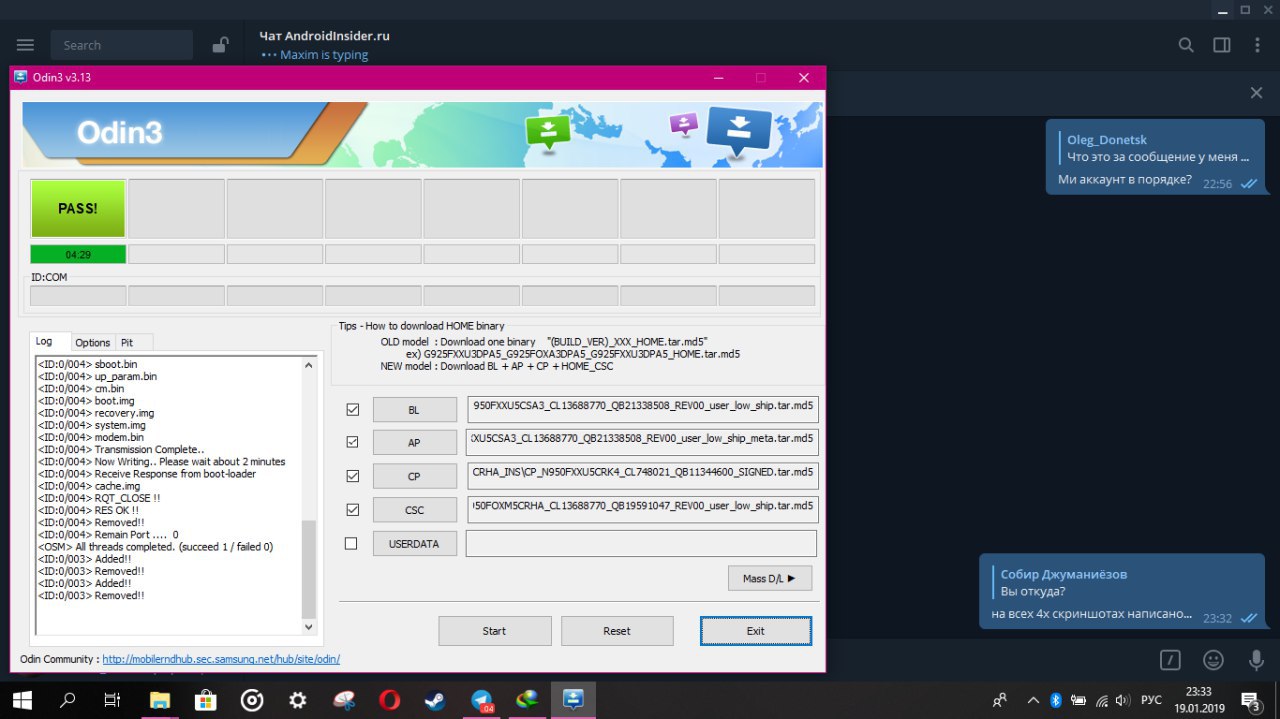This screenshot has width=1280, height=719.
Task: Click the CSC file button
Action: [x=415, y=510]
